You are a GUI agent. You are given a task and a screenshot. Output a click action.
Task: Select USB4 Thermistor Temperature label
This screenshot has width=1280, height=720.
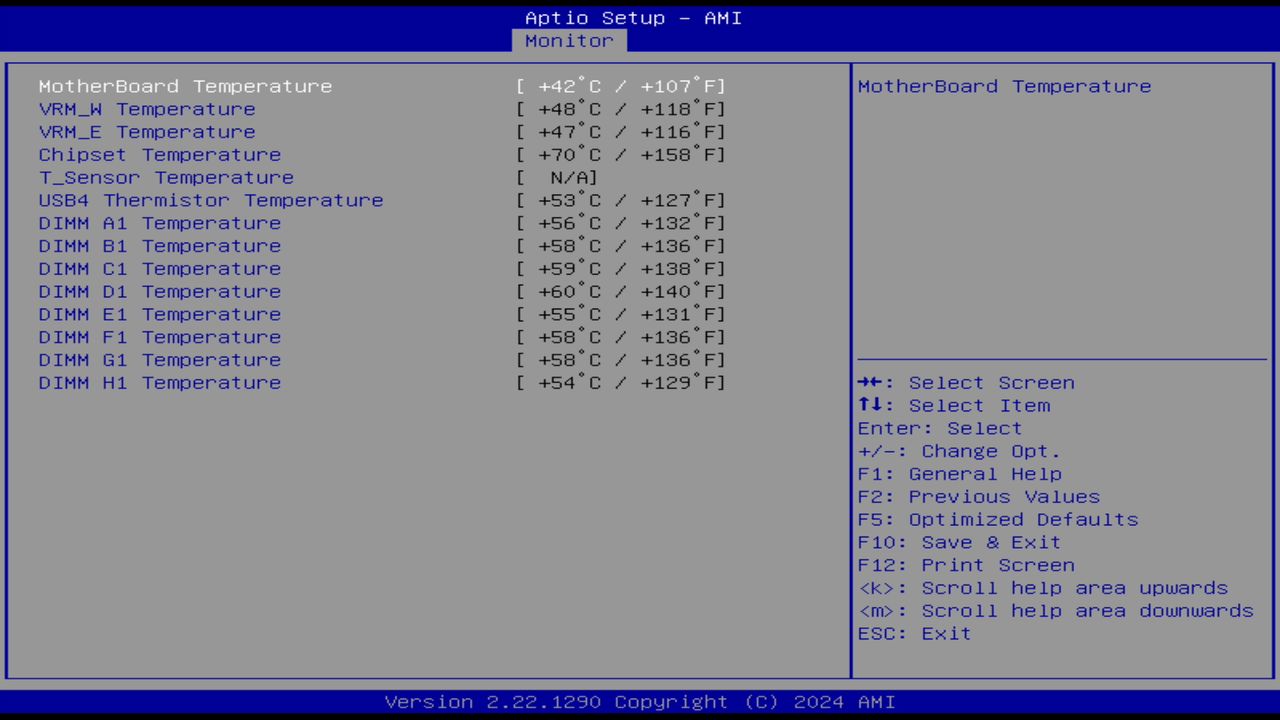[211, 200]
